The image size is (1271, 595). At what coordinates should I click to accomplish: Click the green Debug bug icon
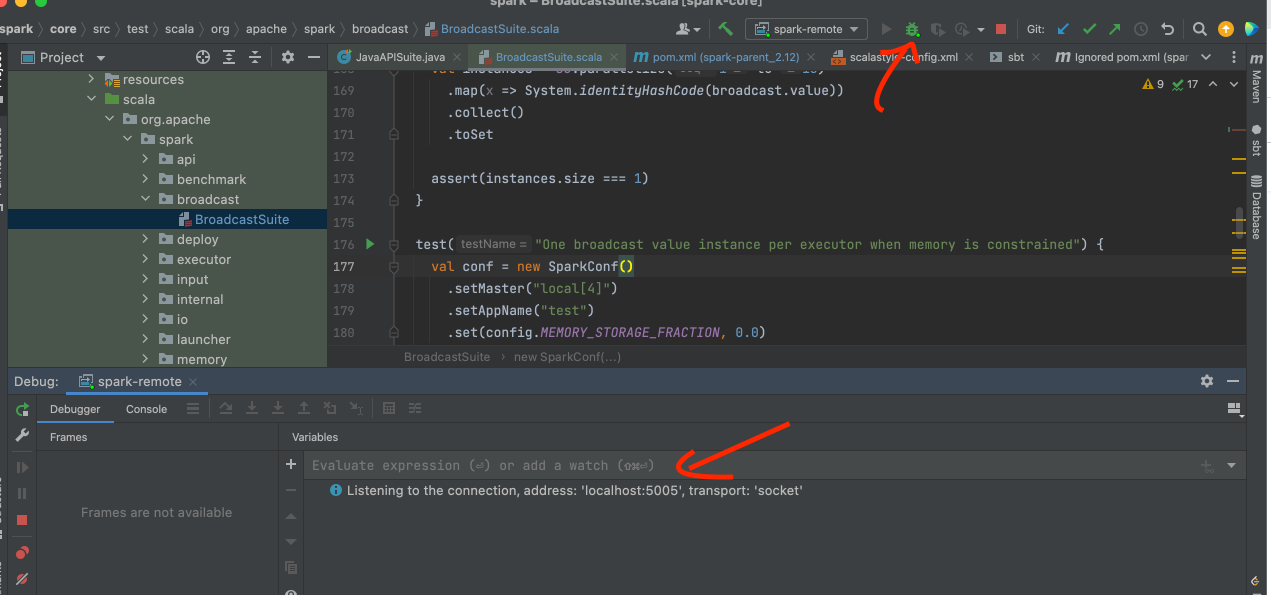(x=912, y=30)
